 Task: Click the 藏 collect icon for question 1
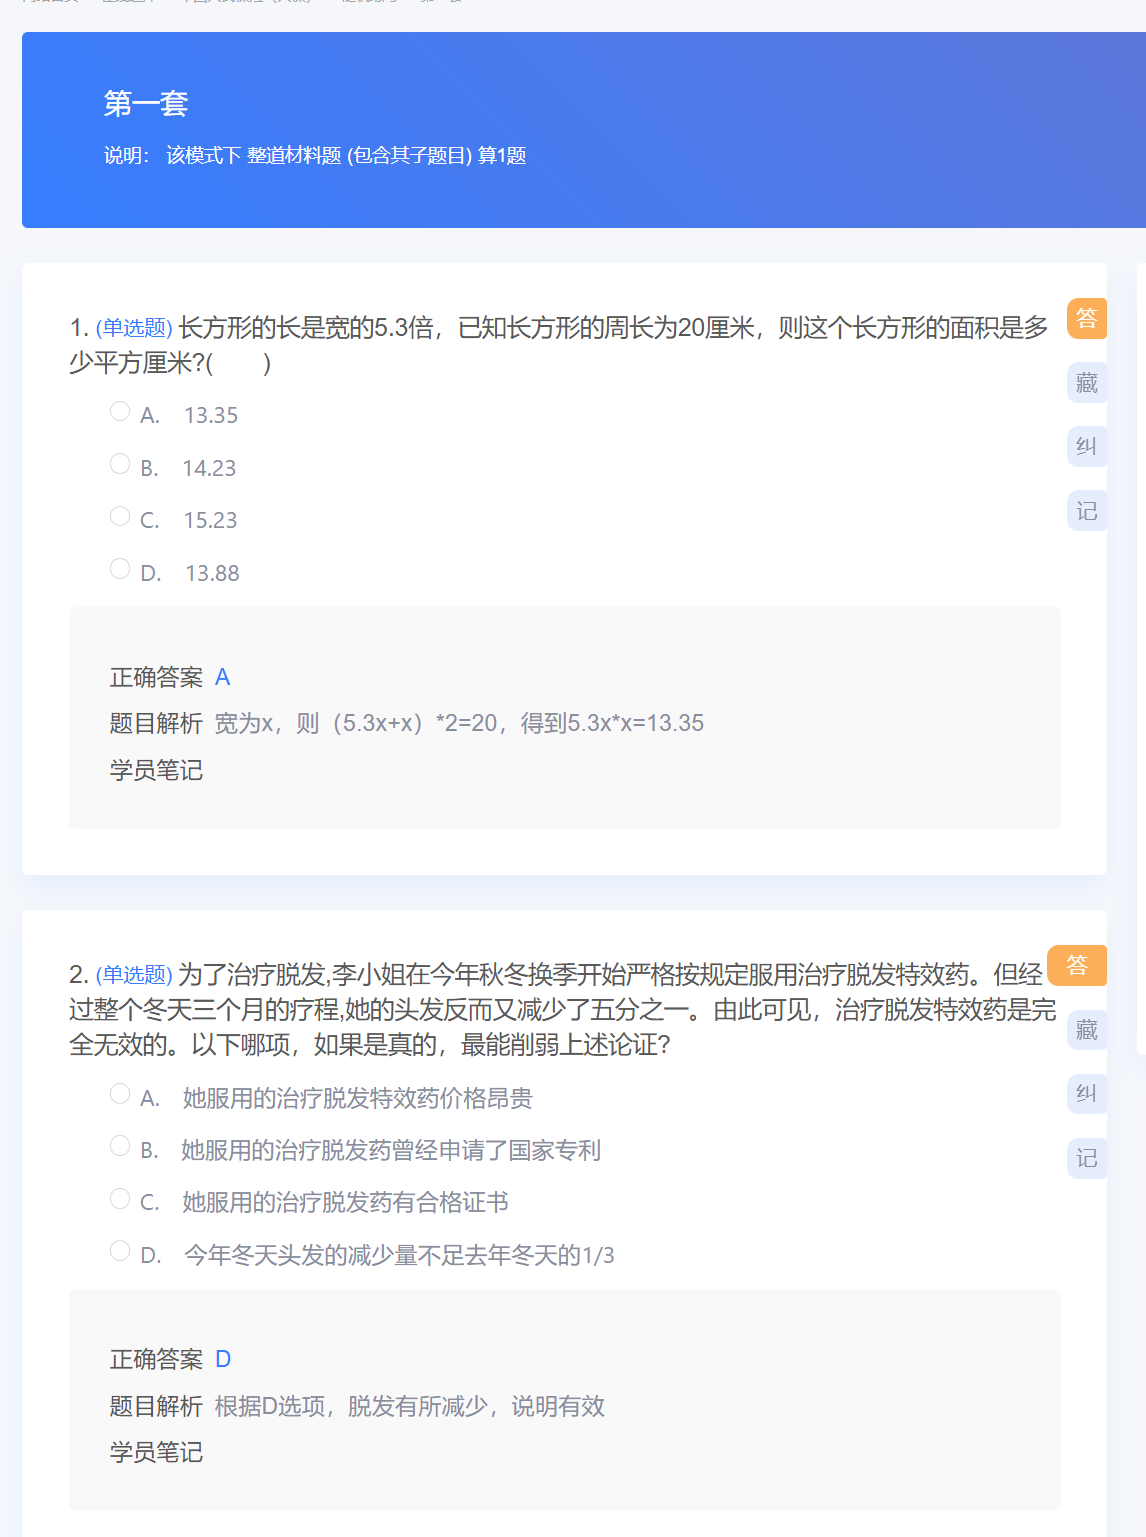tap(1086, 382)
